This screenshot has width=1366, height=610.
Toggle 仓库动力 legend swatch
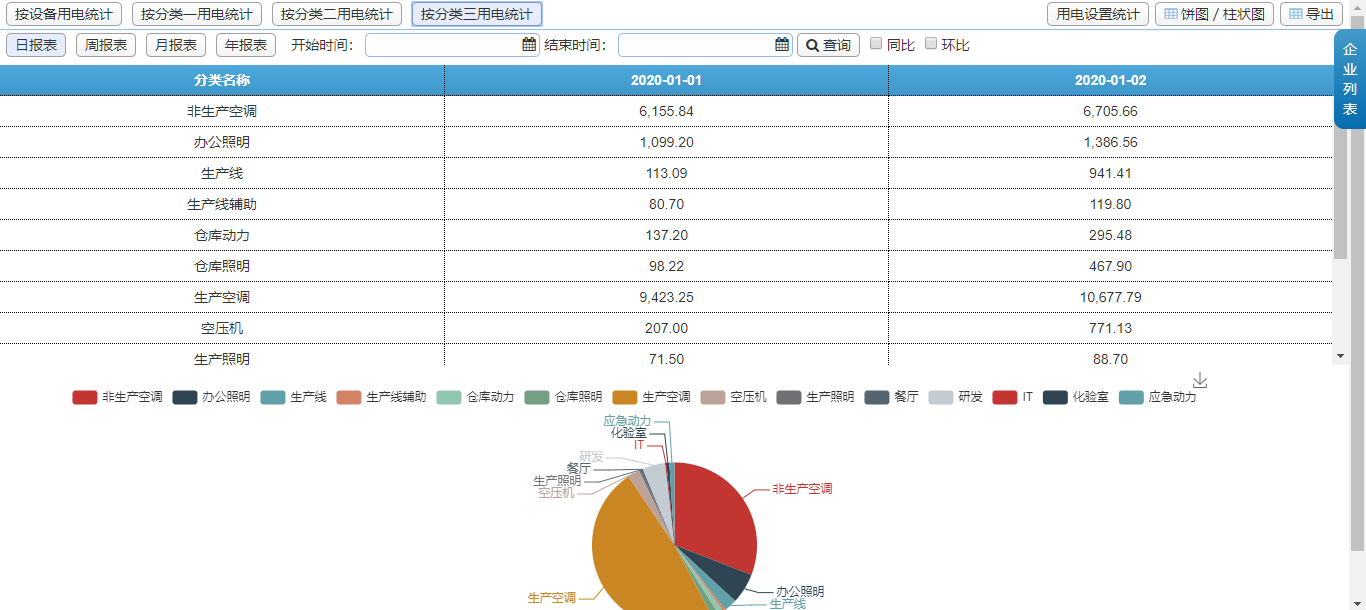pyautogui.click(x=449, y=397)
